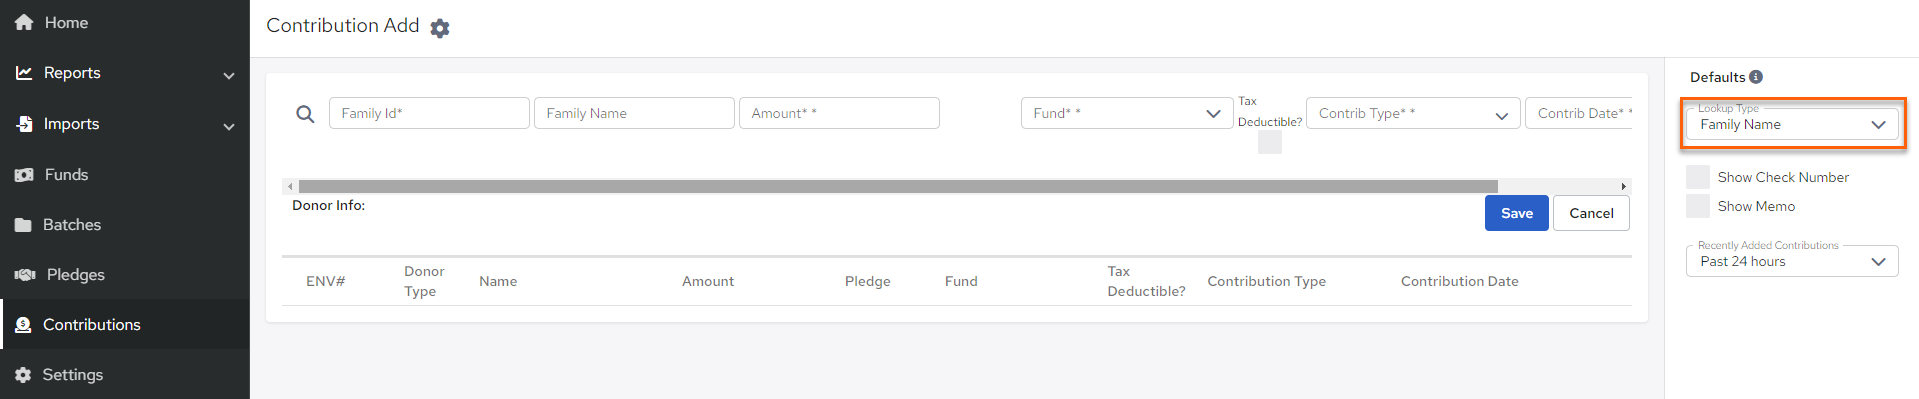This screenshot has height=399, width=1919.
Task: Click the magnifying glass search icon
Action: click(x=305, y=114)
